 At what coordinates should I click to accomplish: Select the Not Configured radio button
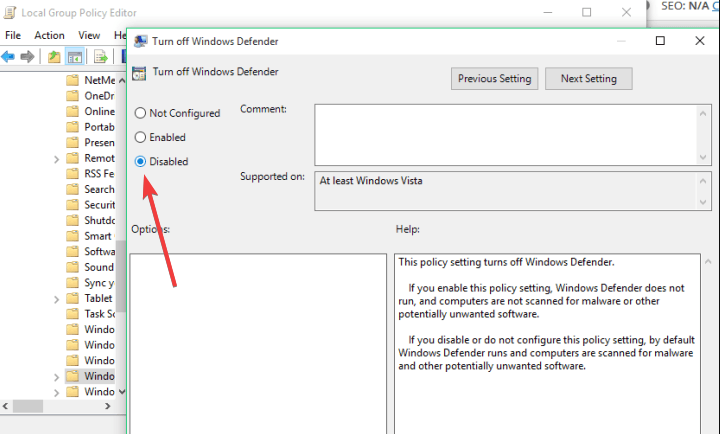[x=141, y=113]
